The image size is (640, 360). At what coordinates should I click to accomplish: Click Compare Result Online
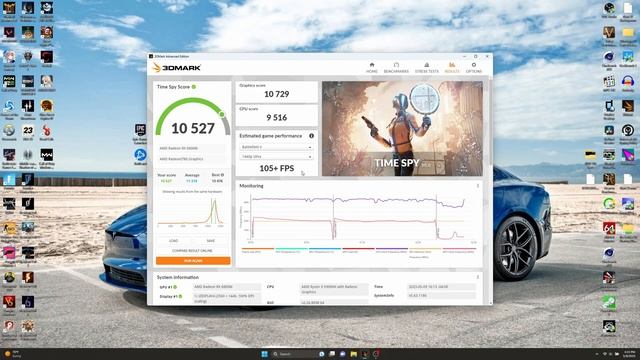pyautogui.click(x=192, y=251)
